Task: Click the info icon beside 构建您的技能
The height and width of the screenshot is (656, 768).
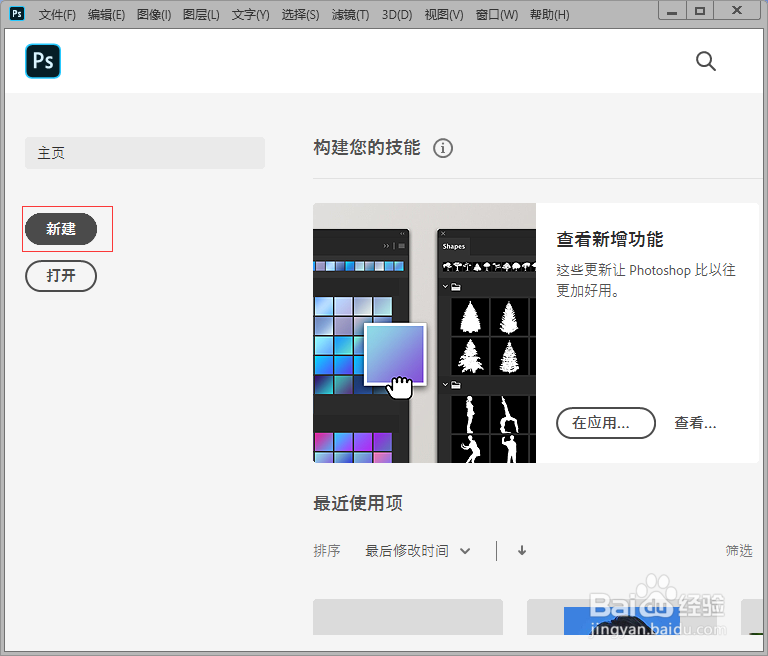Action: click(x=443, y=148)
